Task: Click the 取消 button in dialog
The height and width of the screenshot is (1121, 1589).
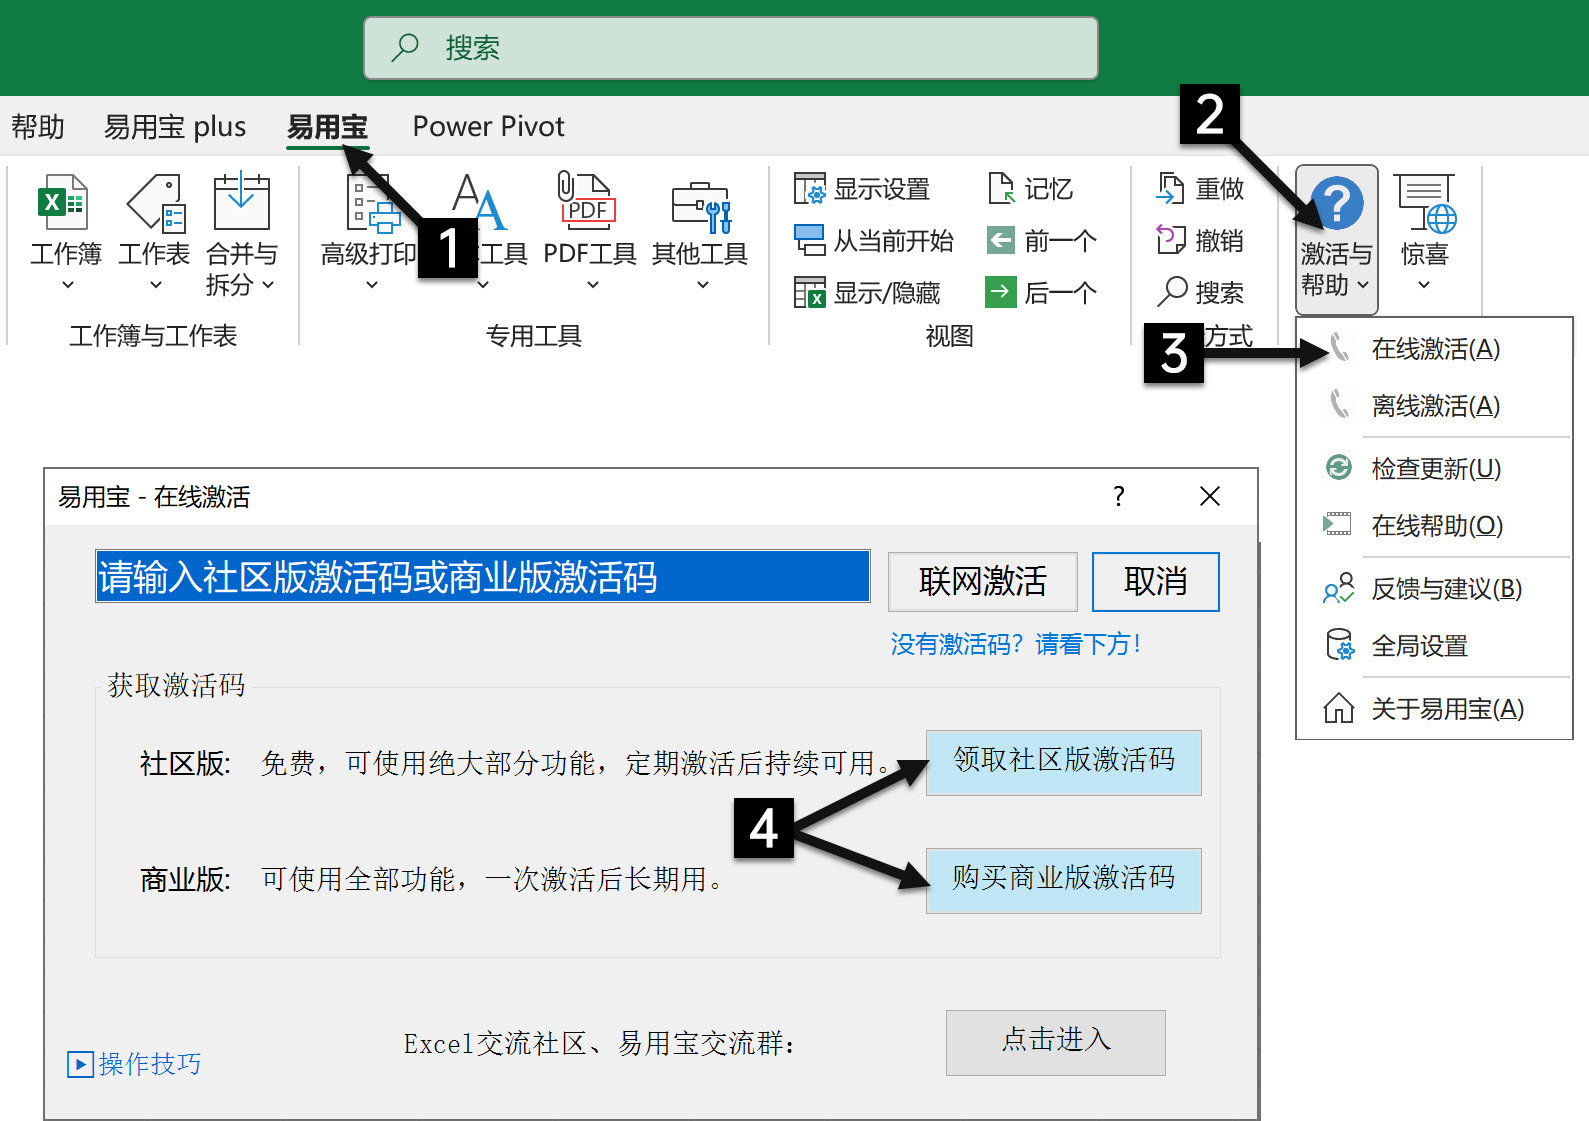Action: coord(1155,582)
